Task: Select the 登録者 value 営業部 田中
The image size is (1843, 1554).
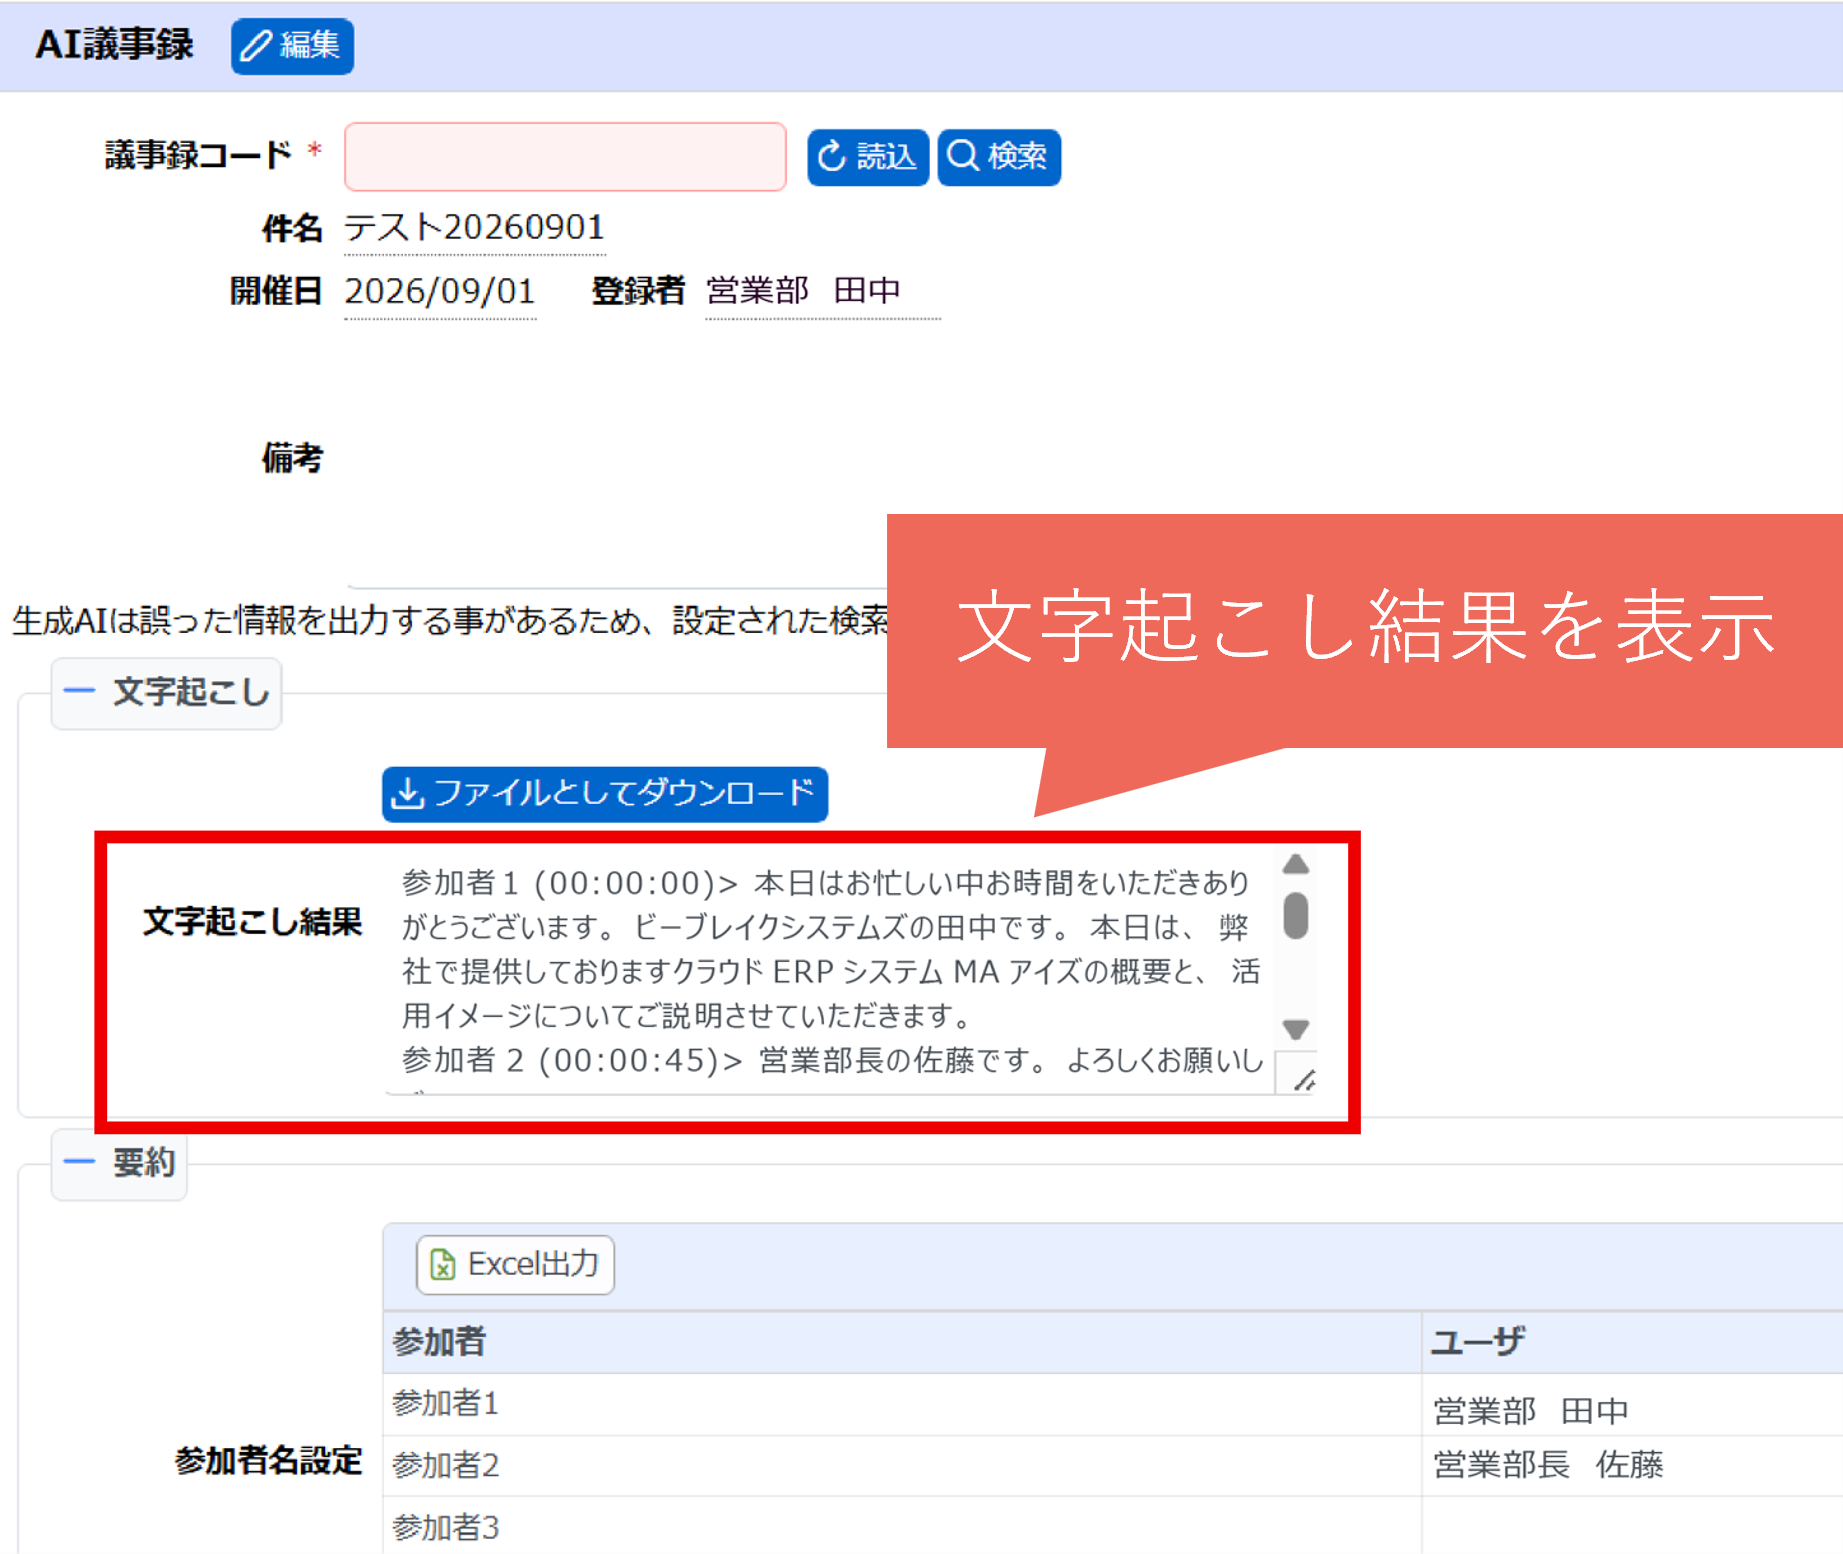Action: coord(804,291)
